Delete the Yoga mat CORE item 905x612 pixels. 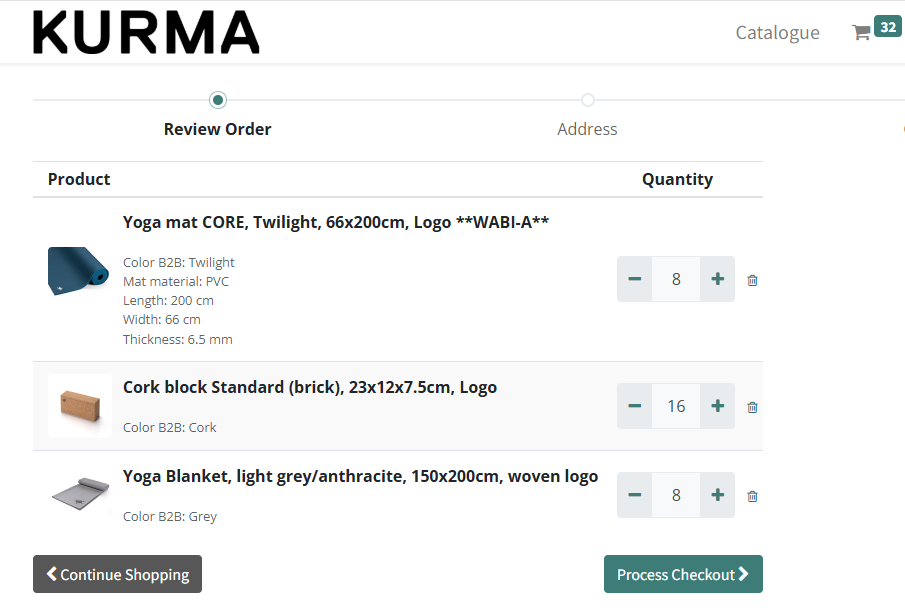(752, 280)
